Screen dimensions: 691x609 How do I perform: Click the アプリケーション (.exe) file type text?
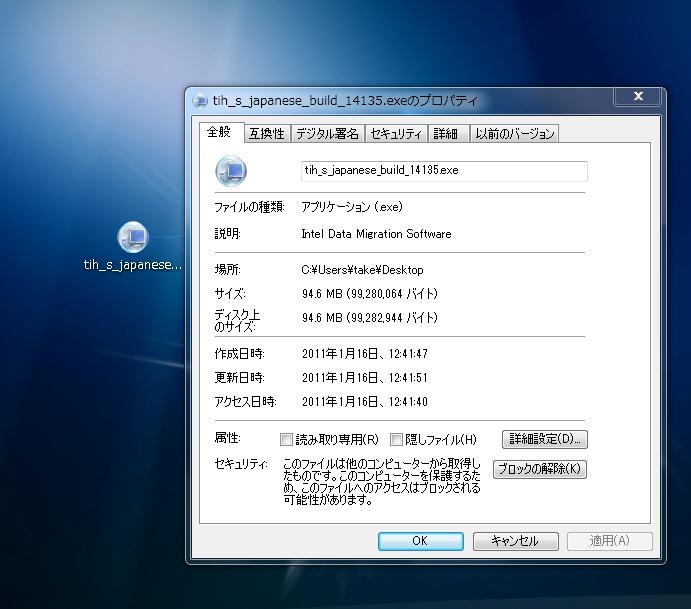click(x=352, y=207)
